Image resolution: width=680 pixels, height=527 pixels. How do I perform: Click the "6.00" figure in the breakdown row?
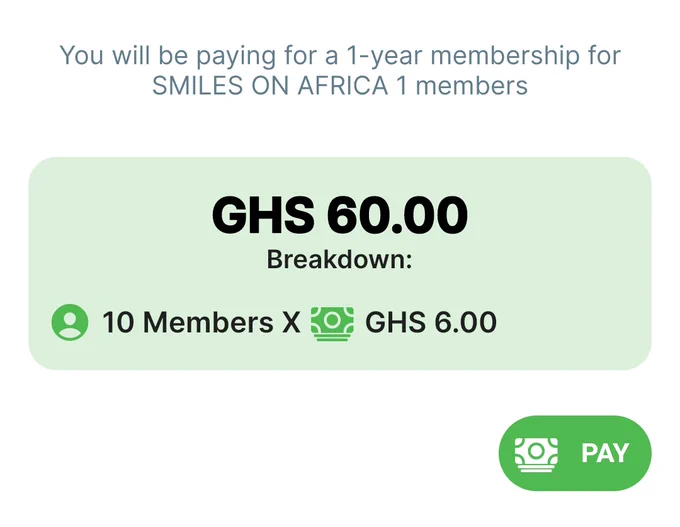pos(465,323)
